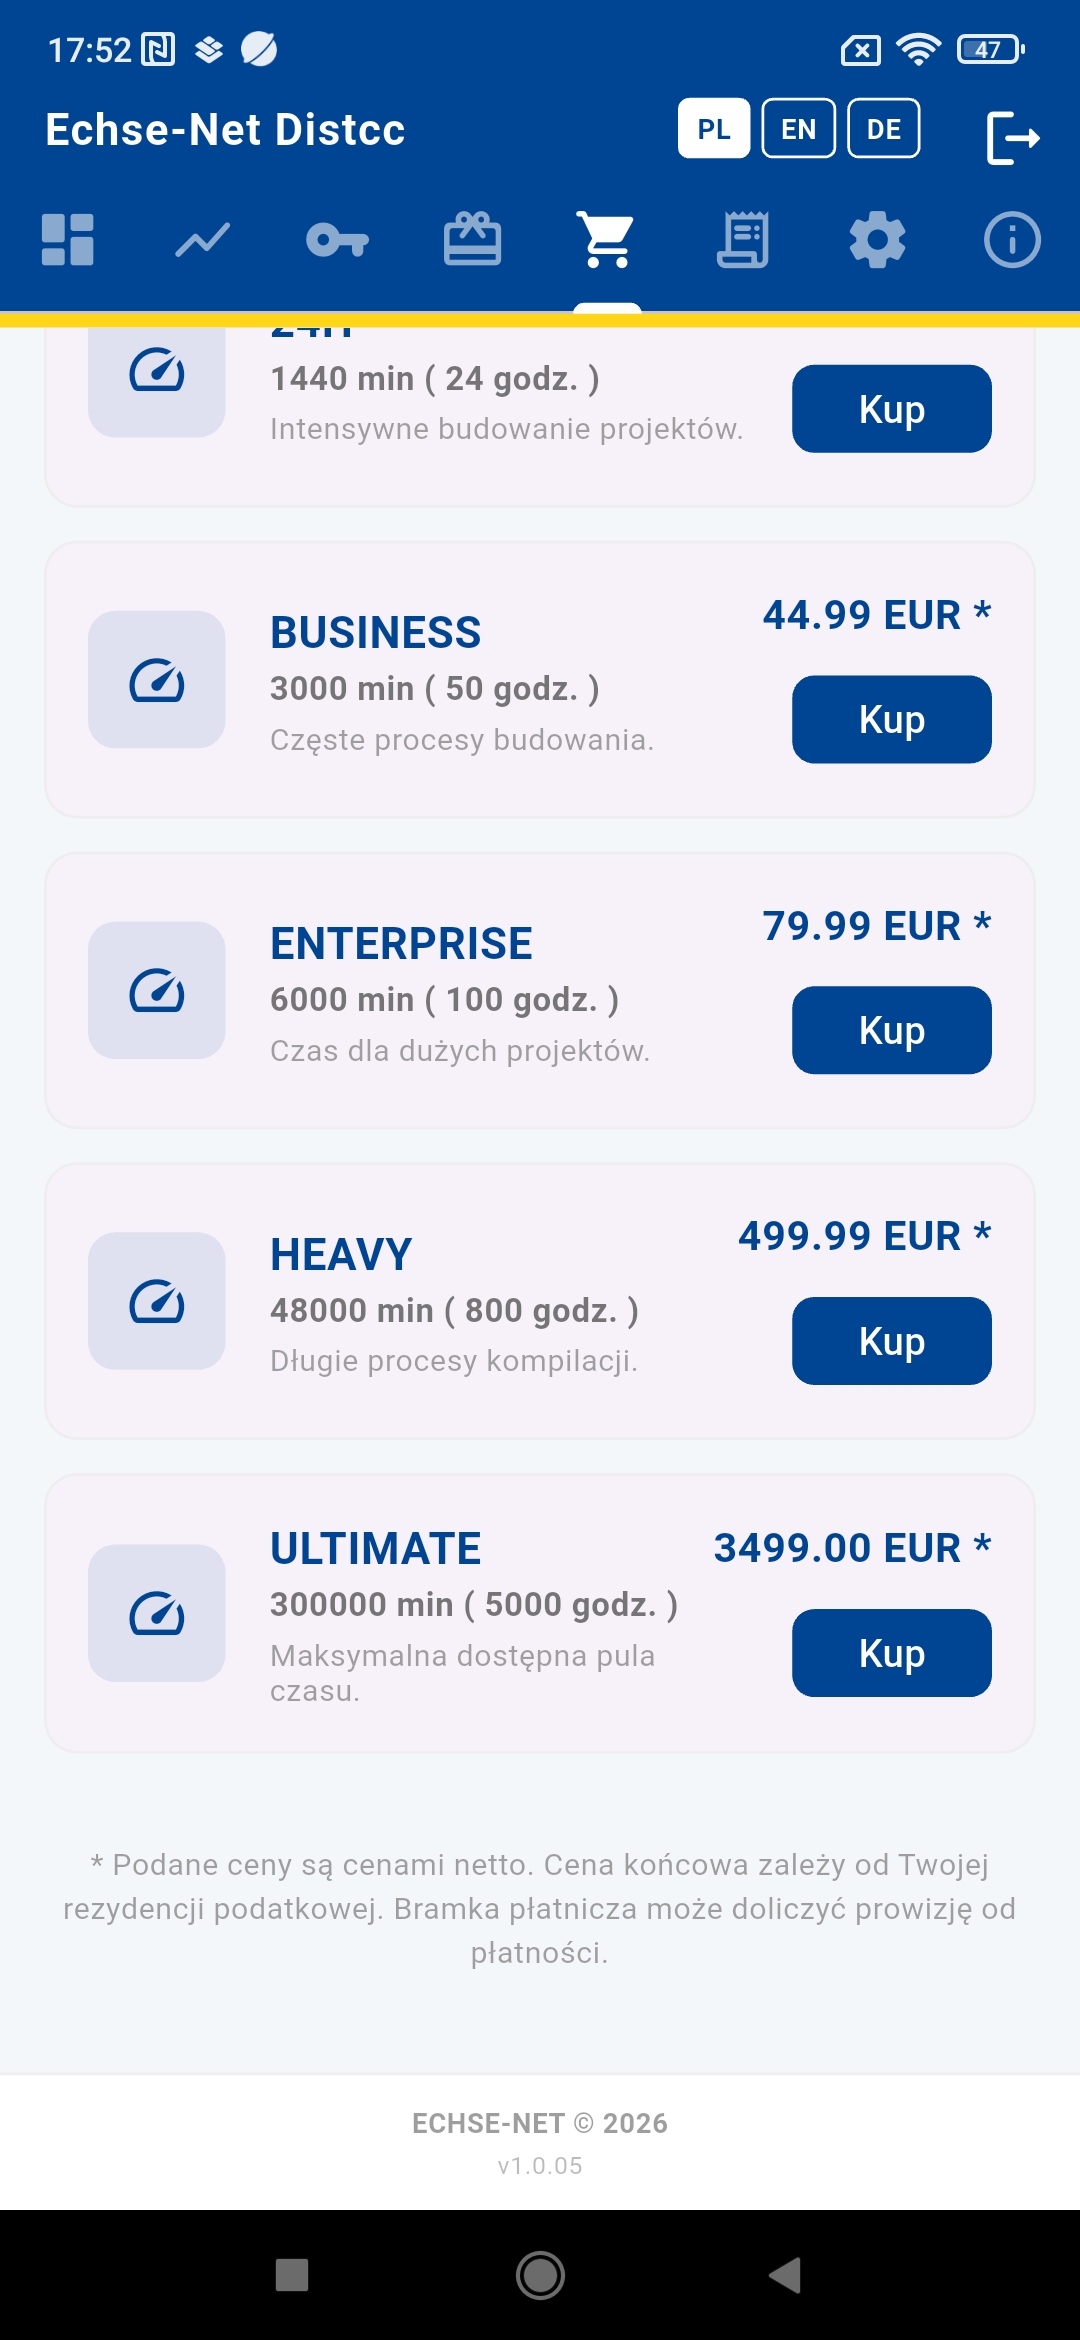Switch language to DE
Viewport: 1080px width, 2340px height.
coord(884,129)
